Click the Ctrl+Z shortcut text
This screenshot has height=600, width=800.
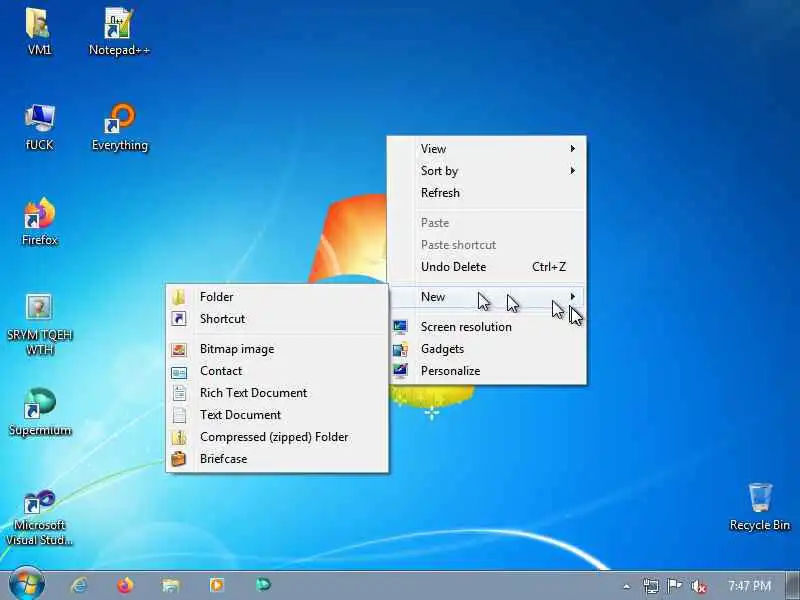549,267
